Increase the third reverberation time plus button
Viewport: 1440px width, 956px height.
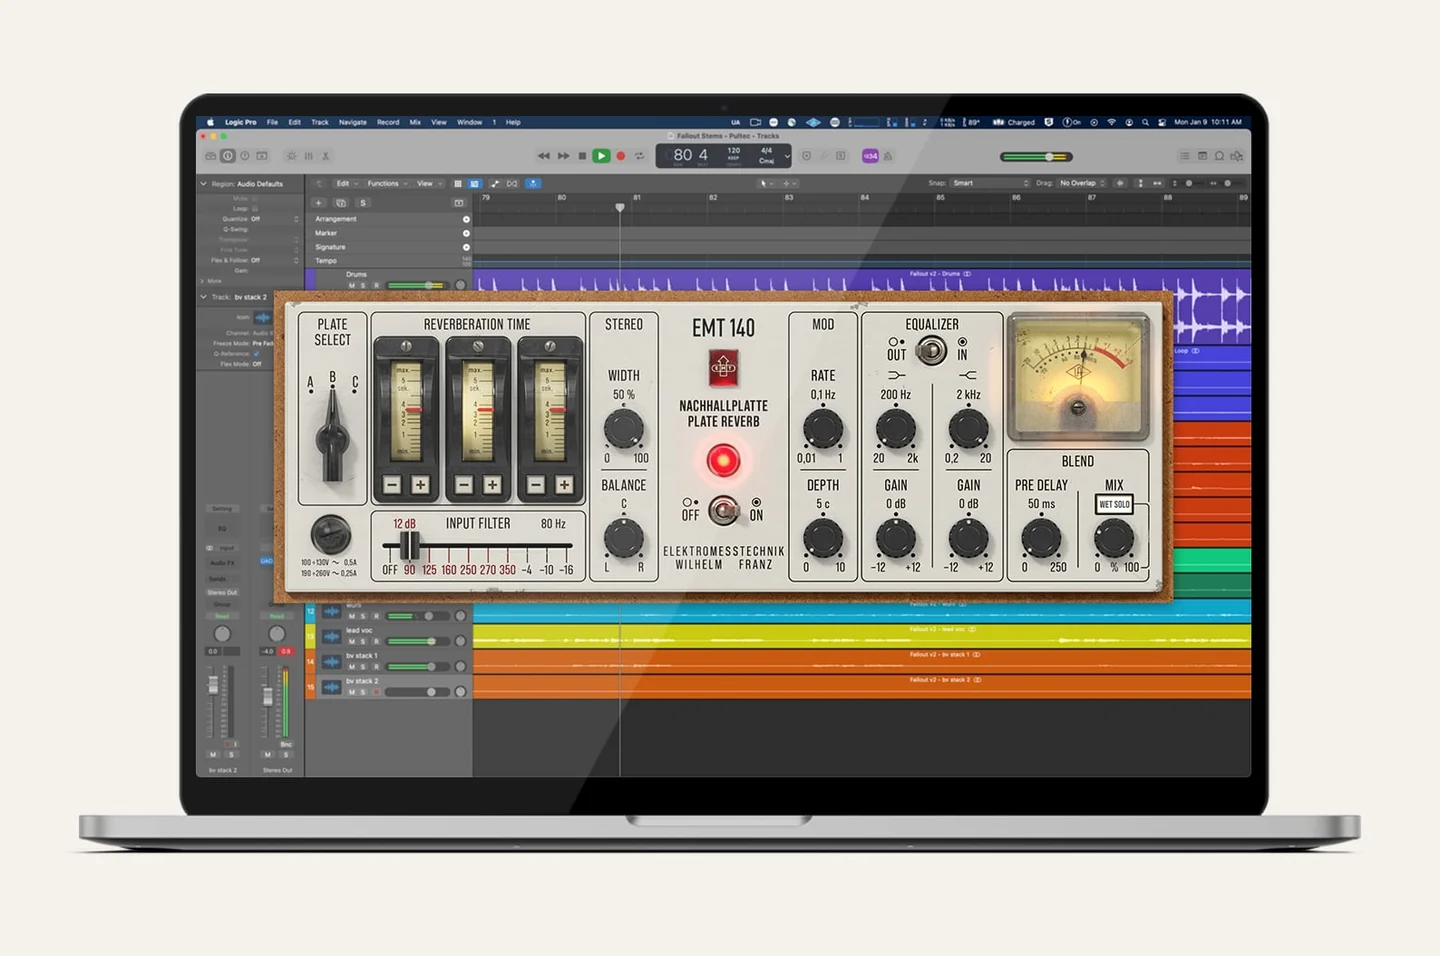coord(564,485)
